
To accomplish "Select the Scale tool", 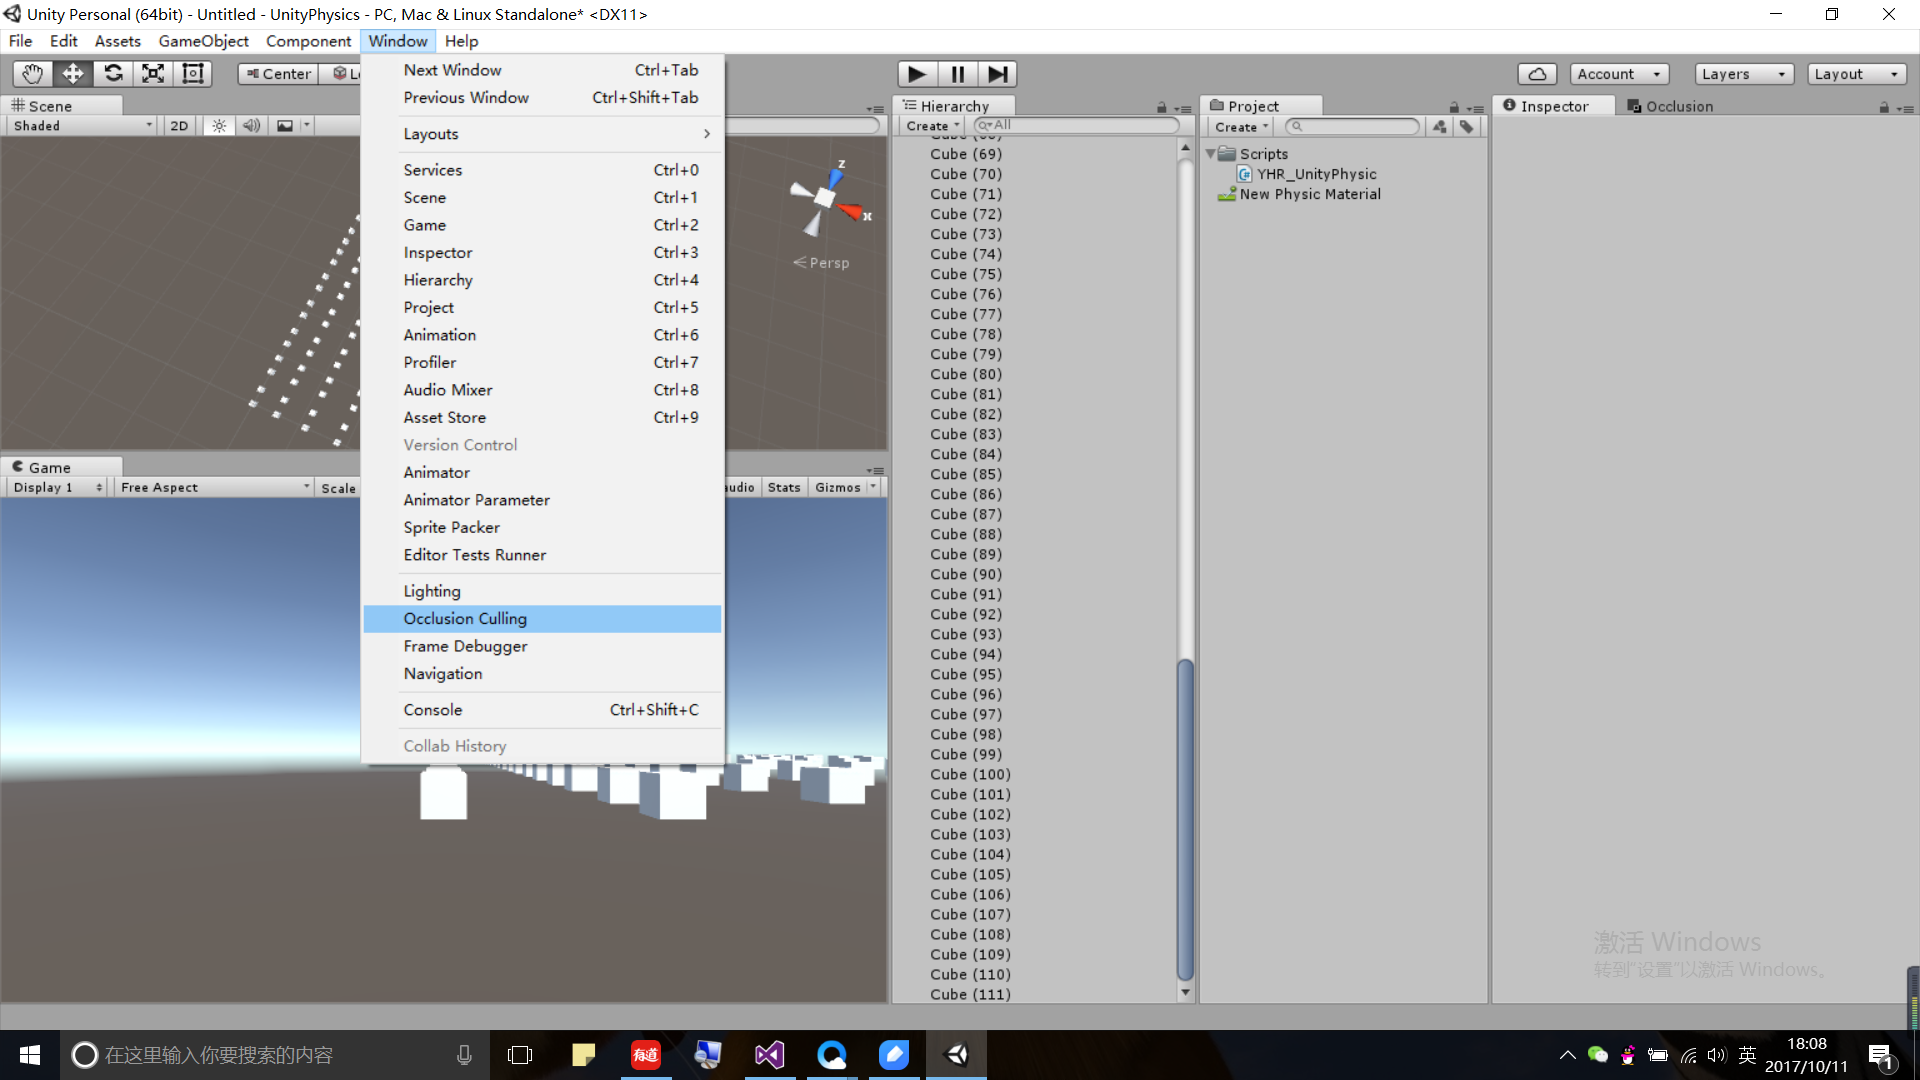I will [x=153, y=73].
